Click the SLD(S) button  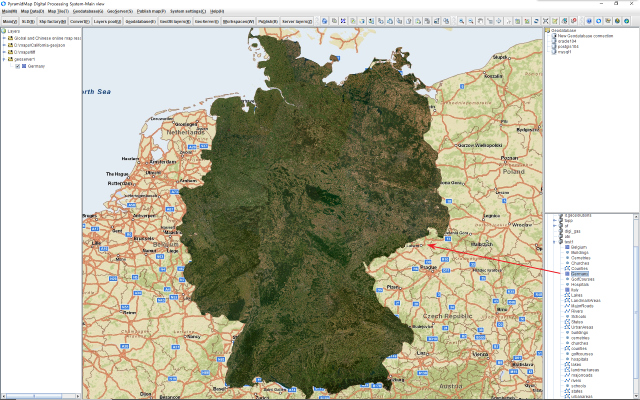[x=28, y=21]
